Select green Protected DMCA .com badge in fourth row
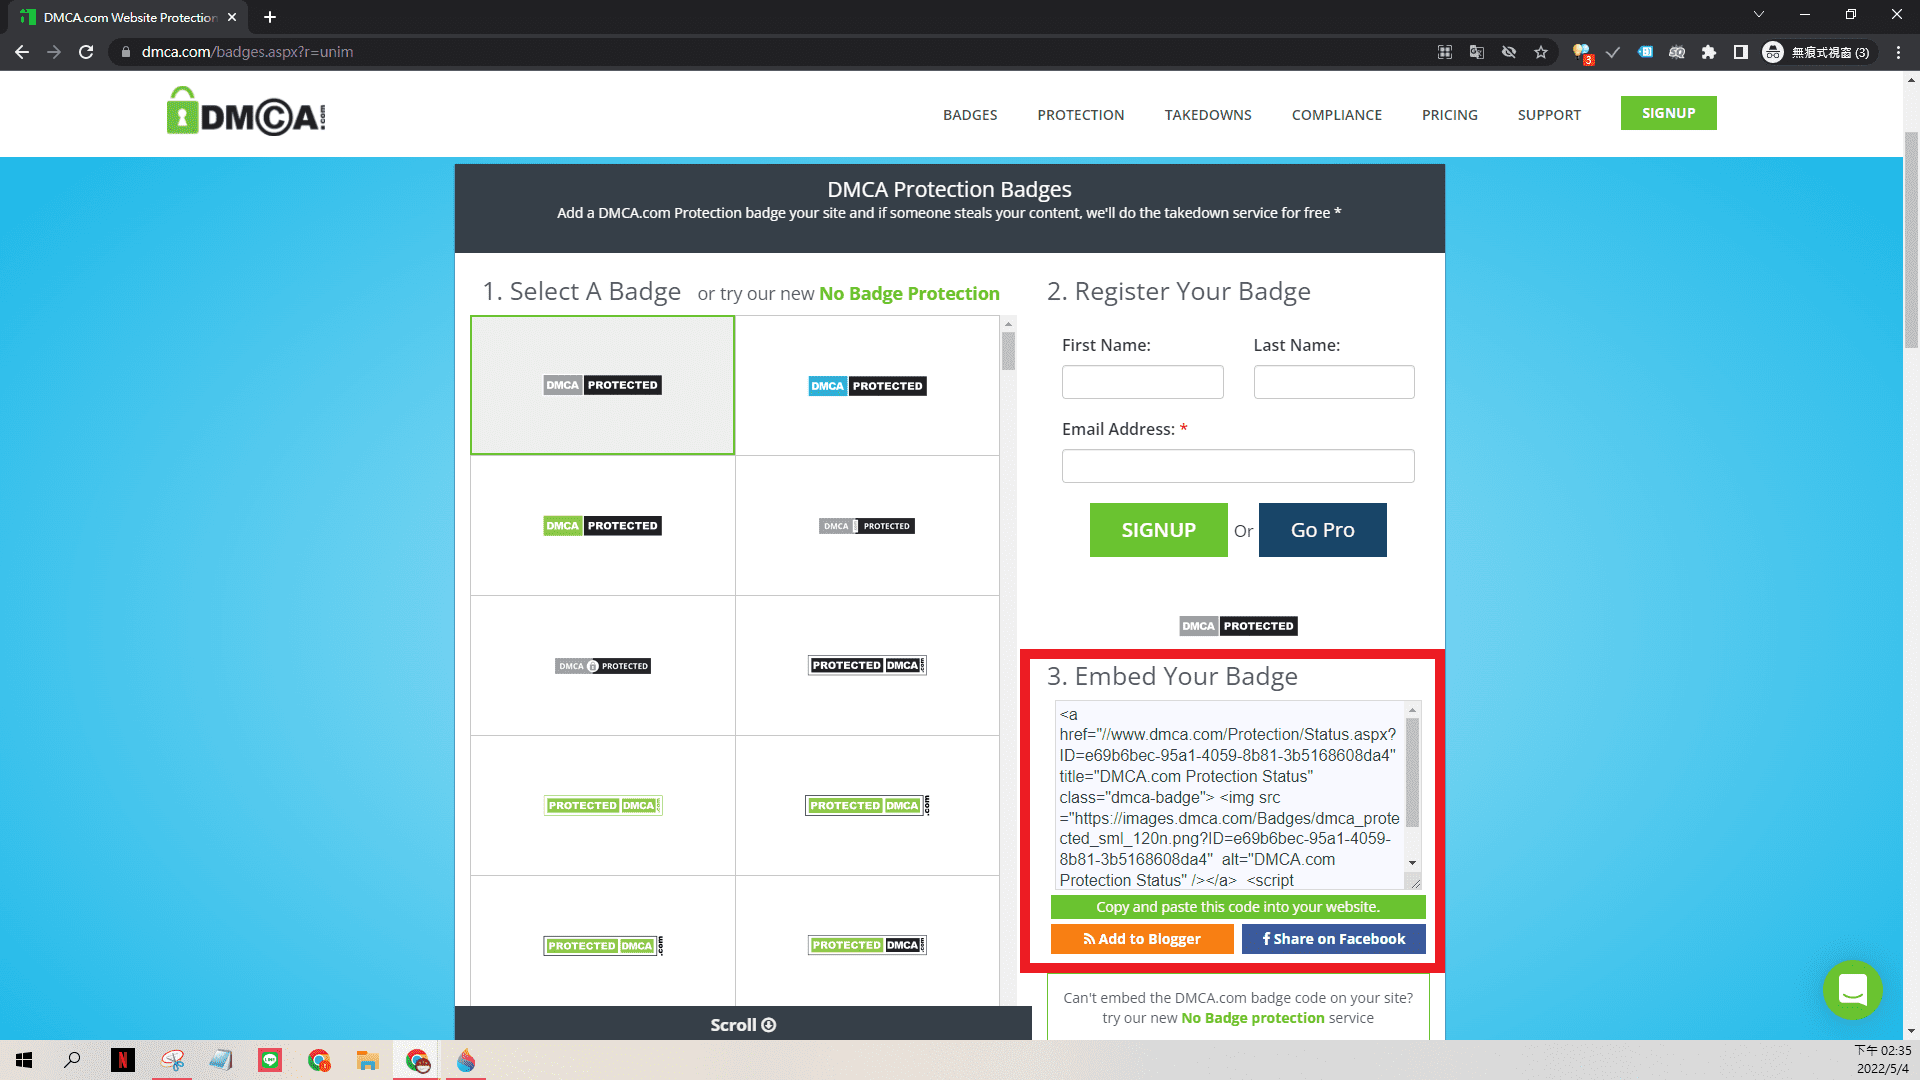Screen dimensions: 1920x1080 click(867, 806)
